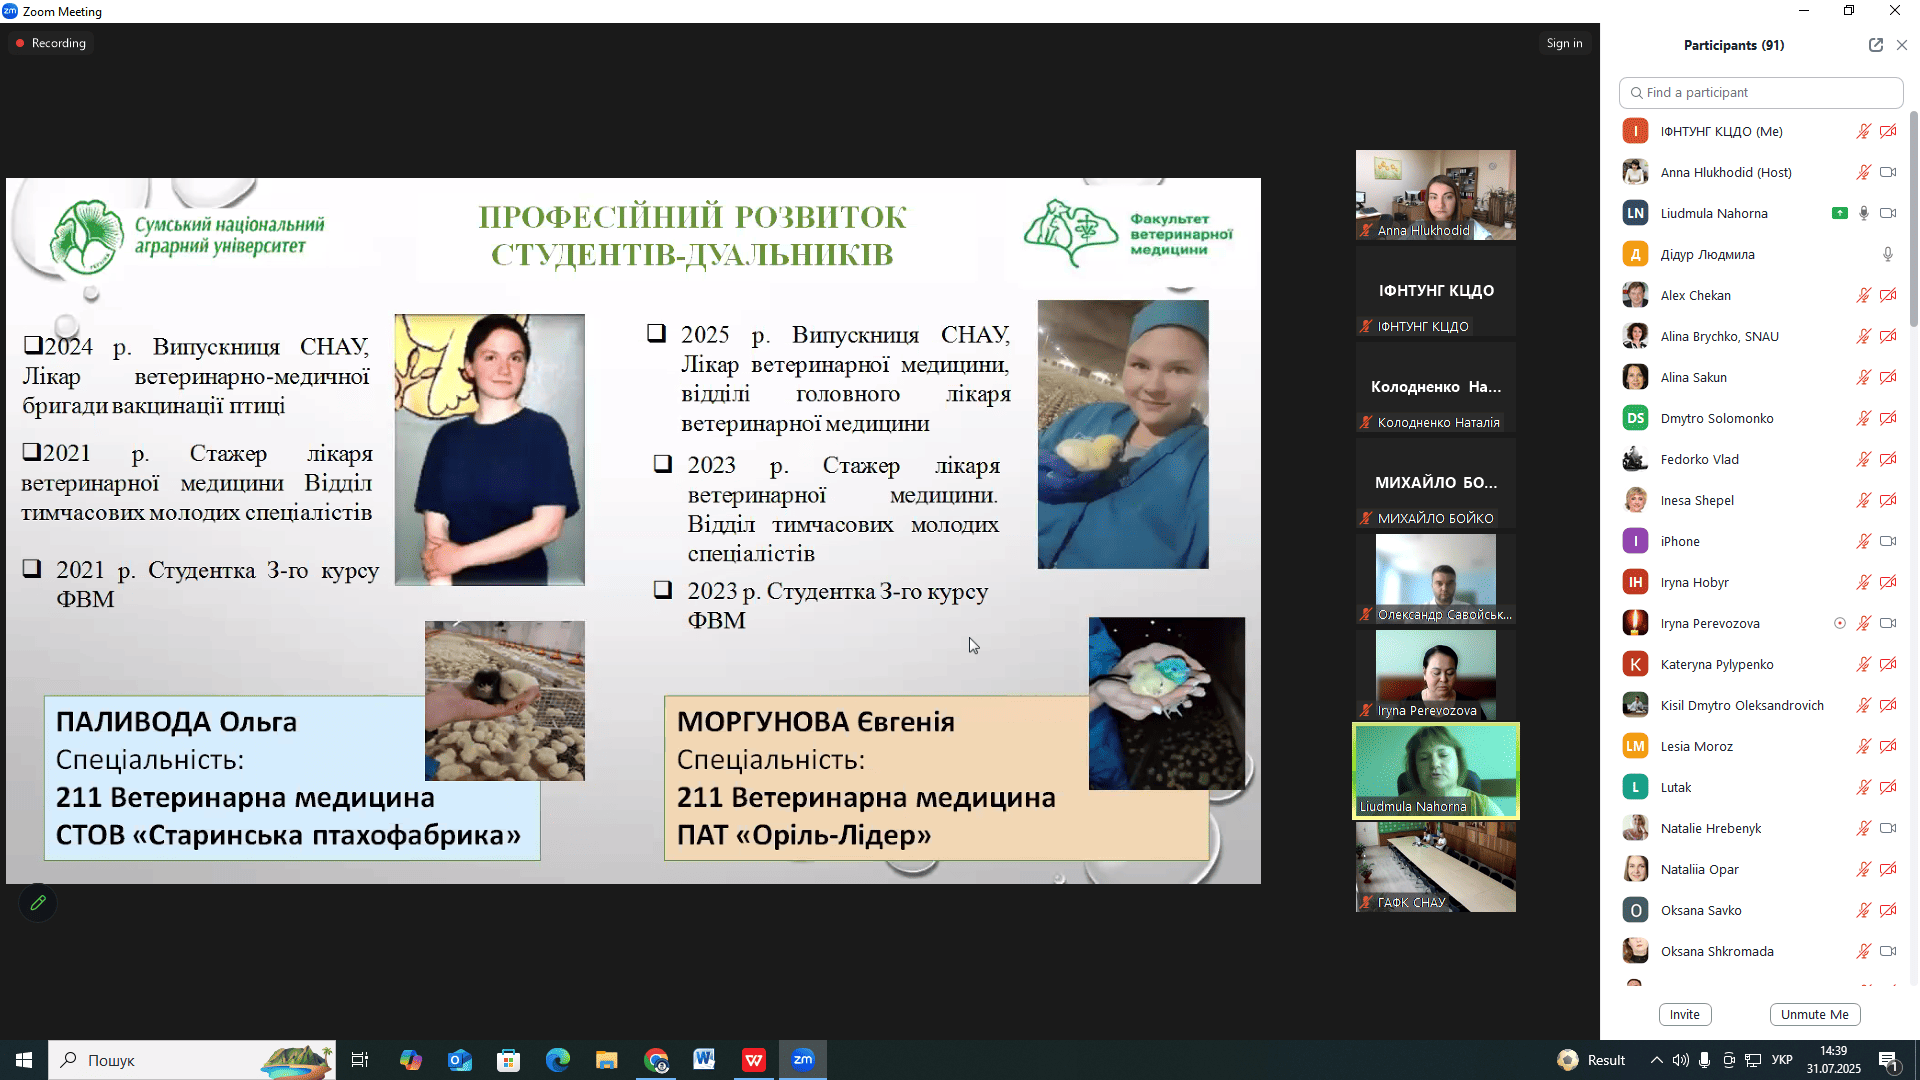Open the notifications center icon
This screenshot has width=1920, height=1080.
(1889, 1060)
